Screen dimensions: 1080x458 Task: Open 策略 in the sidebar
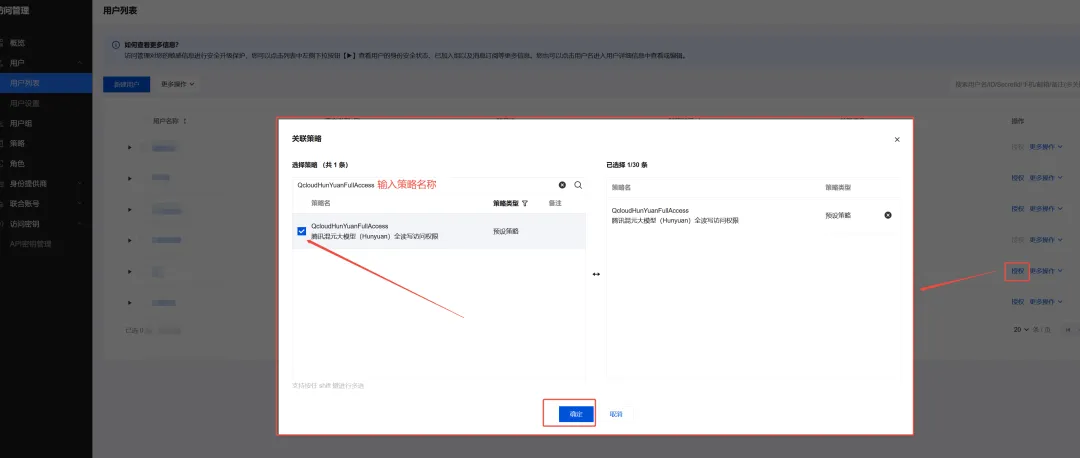point(17,143)
